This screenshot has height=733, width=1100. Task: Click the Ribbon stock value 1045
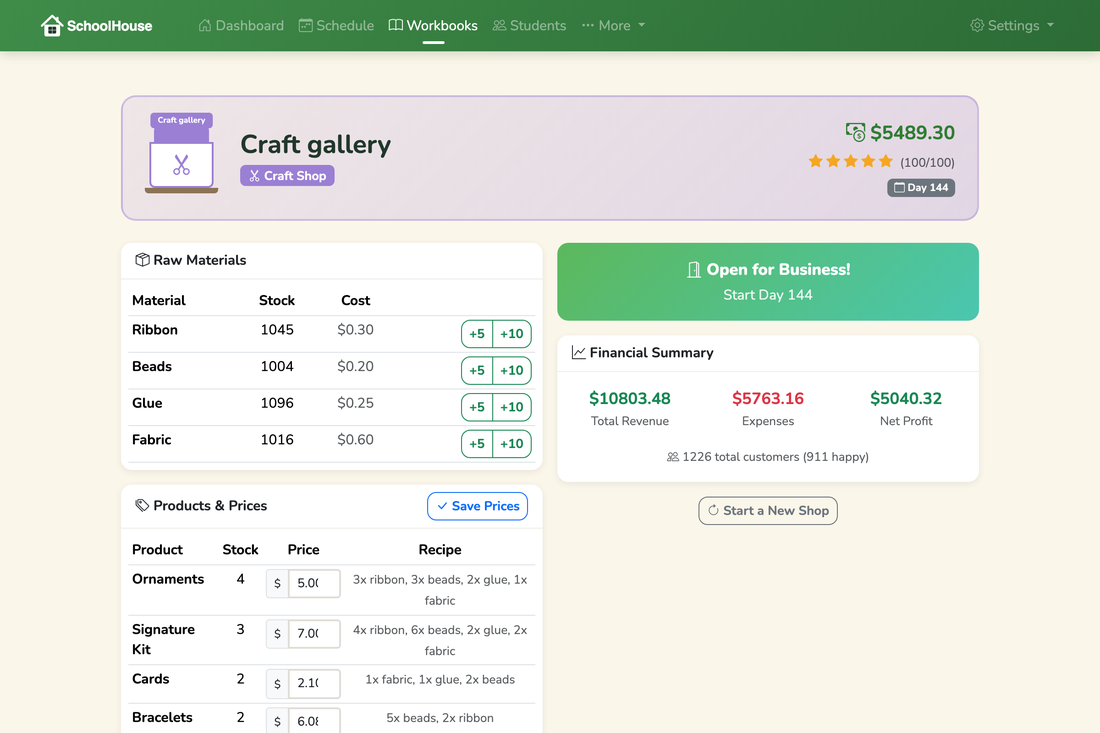pos(277,330)
